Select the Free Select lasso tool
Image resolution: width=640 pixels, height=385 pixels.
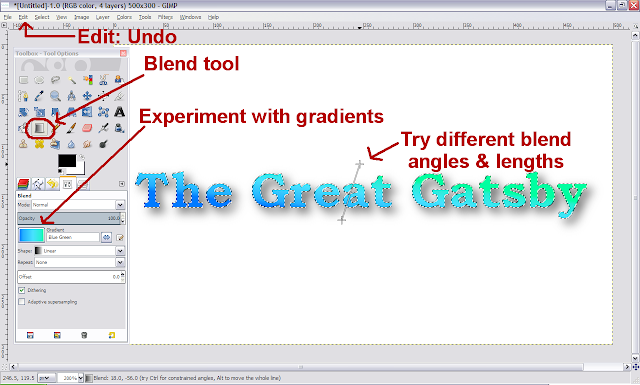click(x=55, y=80)
